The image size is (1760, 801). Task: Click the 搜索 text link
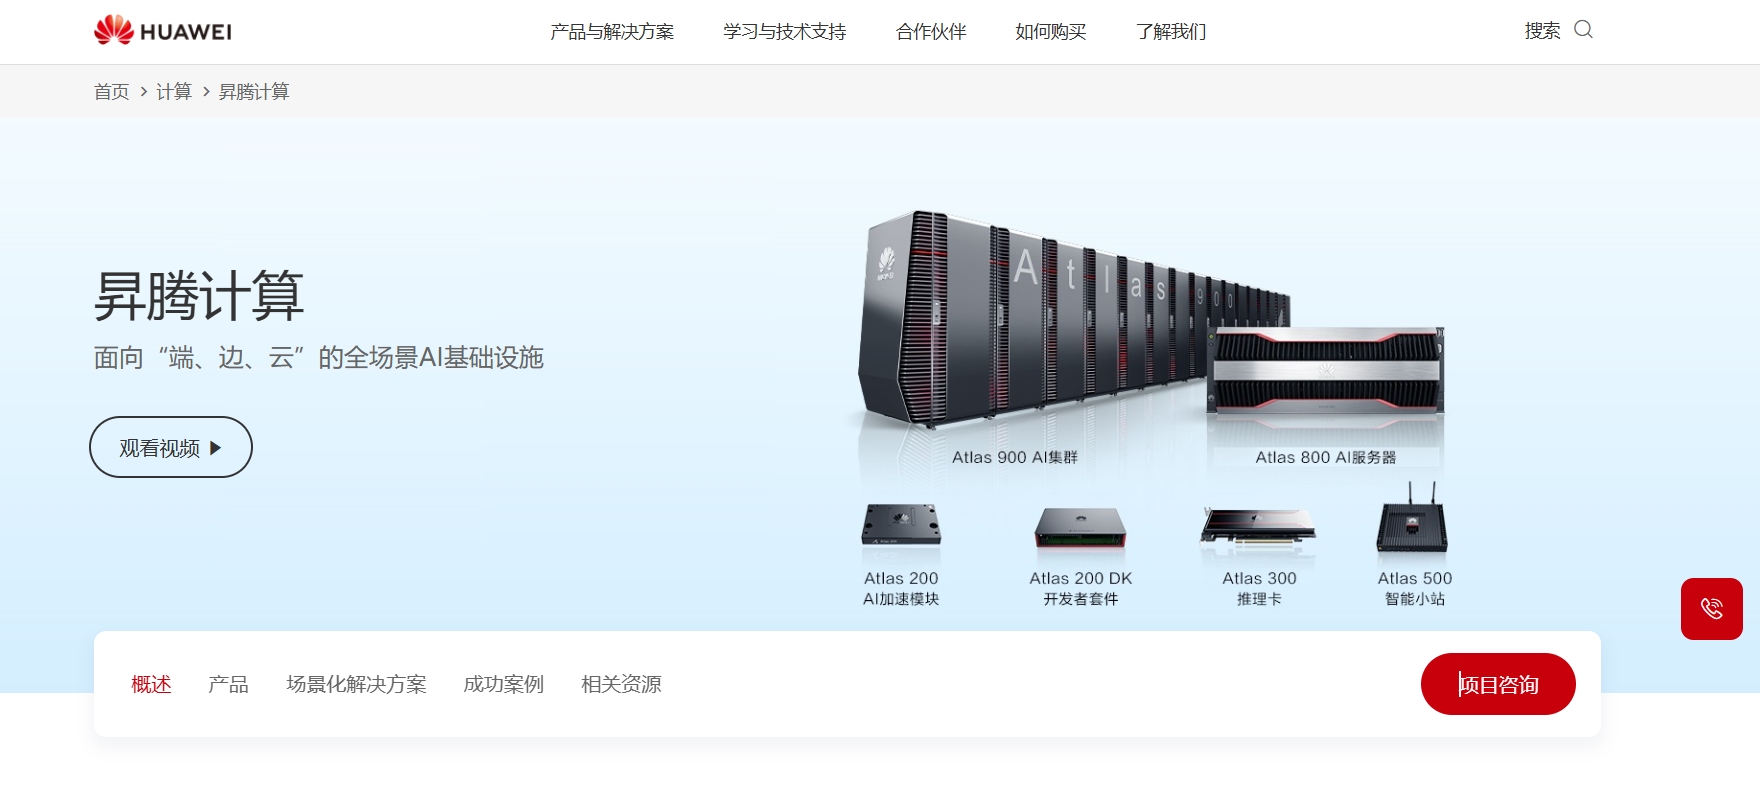click(1542, 31)
